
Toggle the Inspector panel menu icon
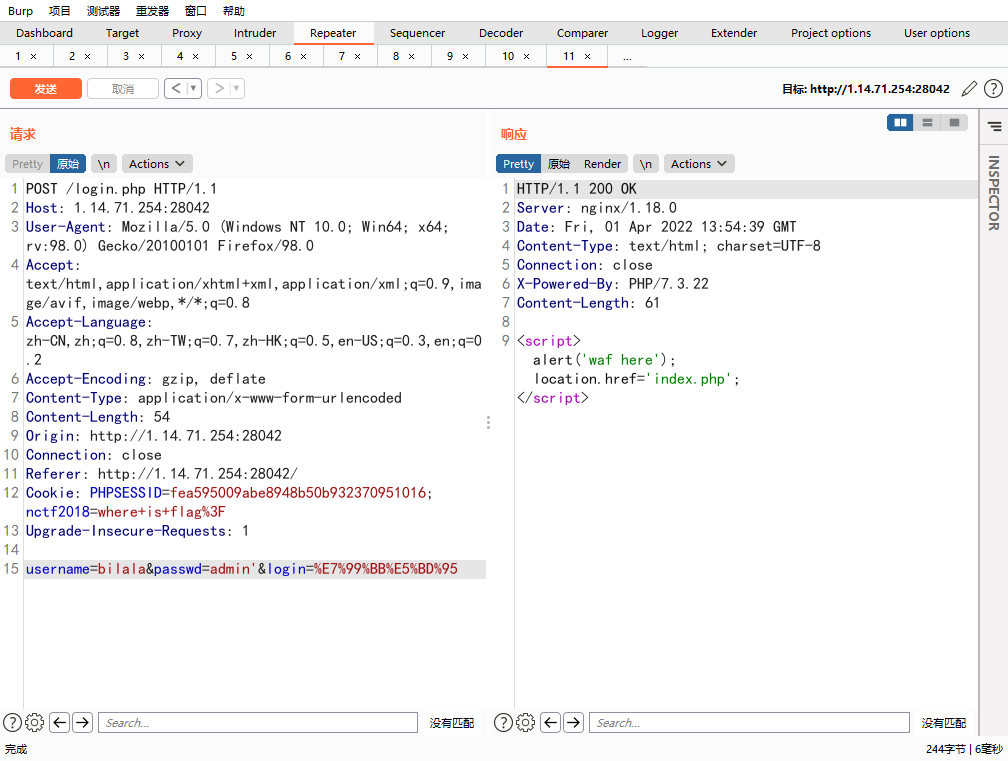click(x=994, y=126)
